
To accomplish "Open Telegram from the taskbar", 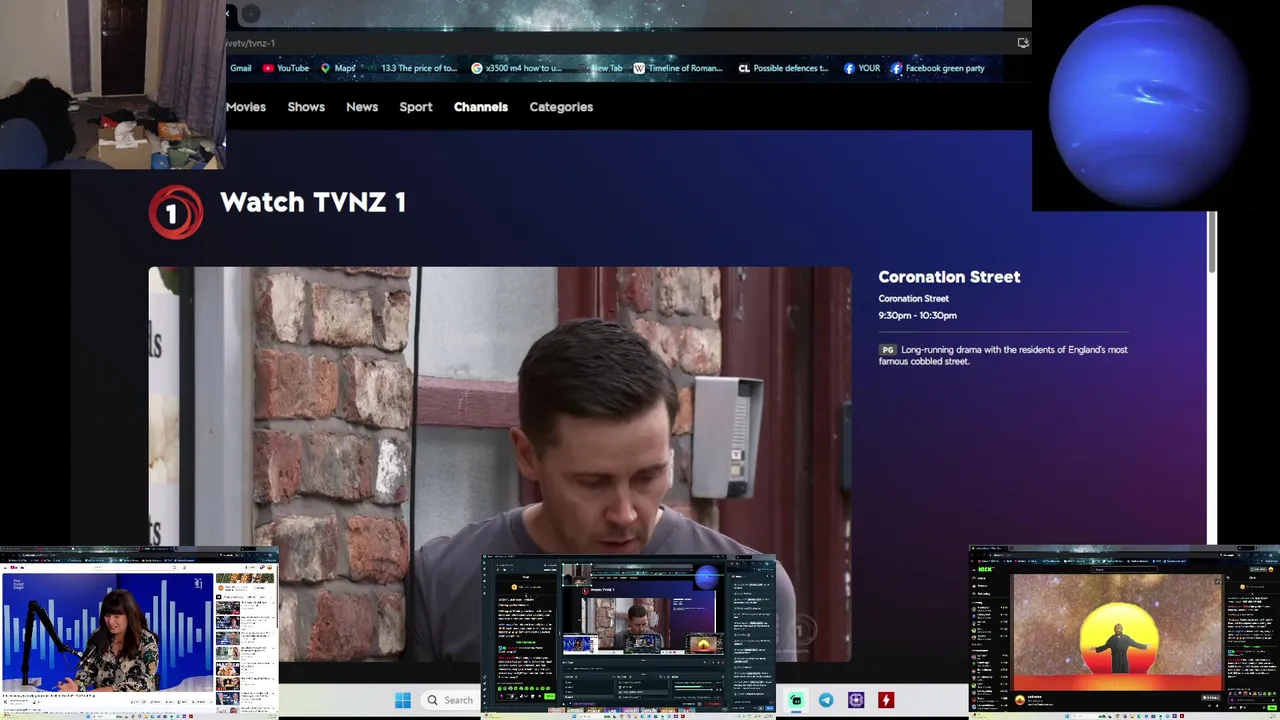I will coord(826,700).
